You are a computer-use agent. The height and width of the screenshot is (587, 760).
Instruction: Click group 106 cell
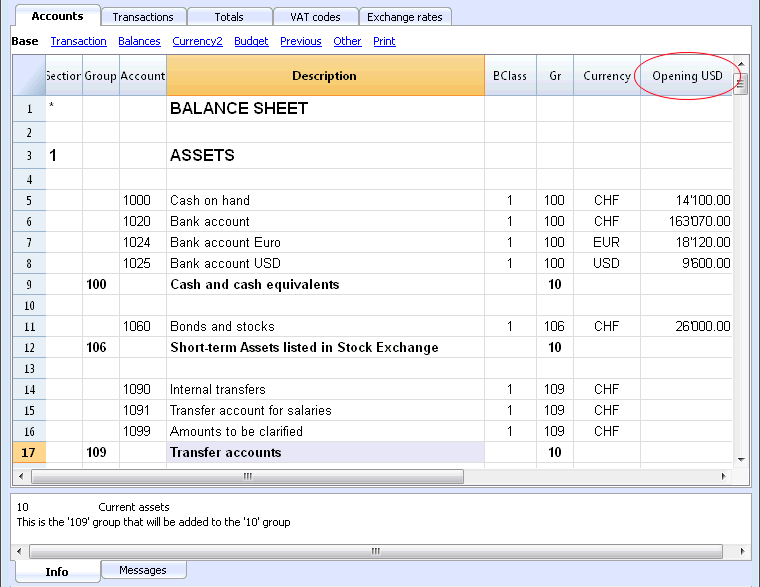point(101,348)
